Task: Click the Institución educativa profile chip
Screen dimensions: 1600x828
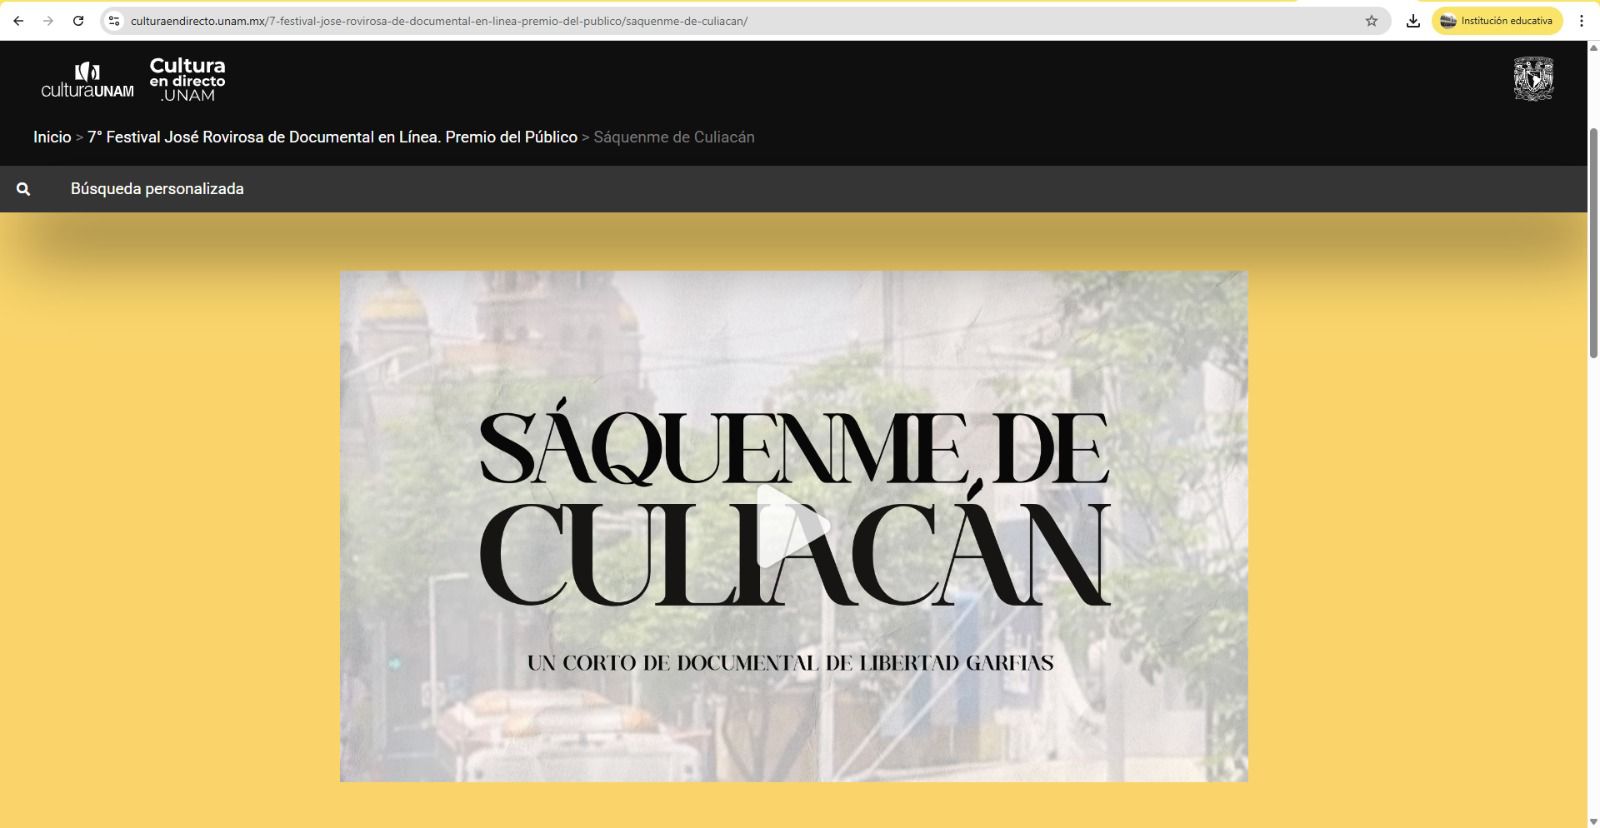Action: pos(1496,21)
